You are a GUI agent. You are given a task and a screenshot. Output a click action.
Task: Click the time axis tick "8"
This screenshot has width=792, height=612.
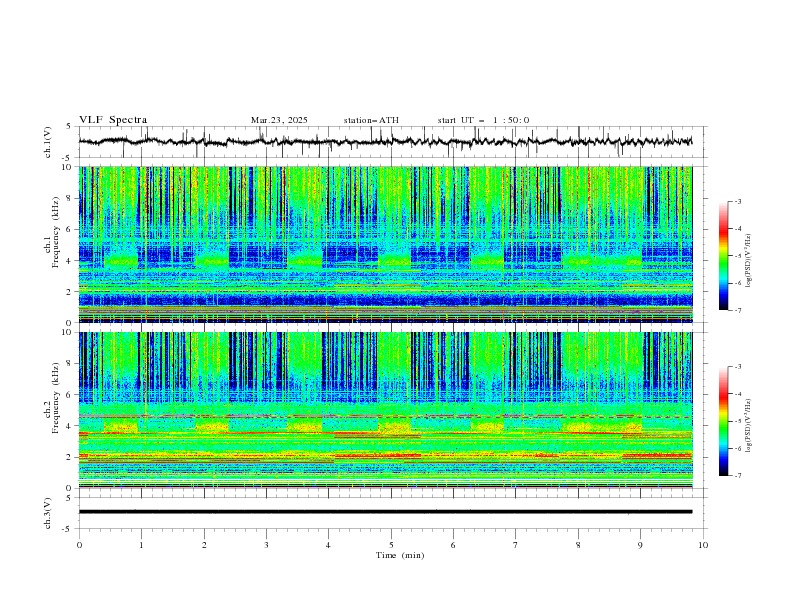[x=578, y=545]
